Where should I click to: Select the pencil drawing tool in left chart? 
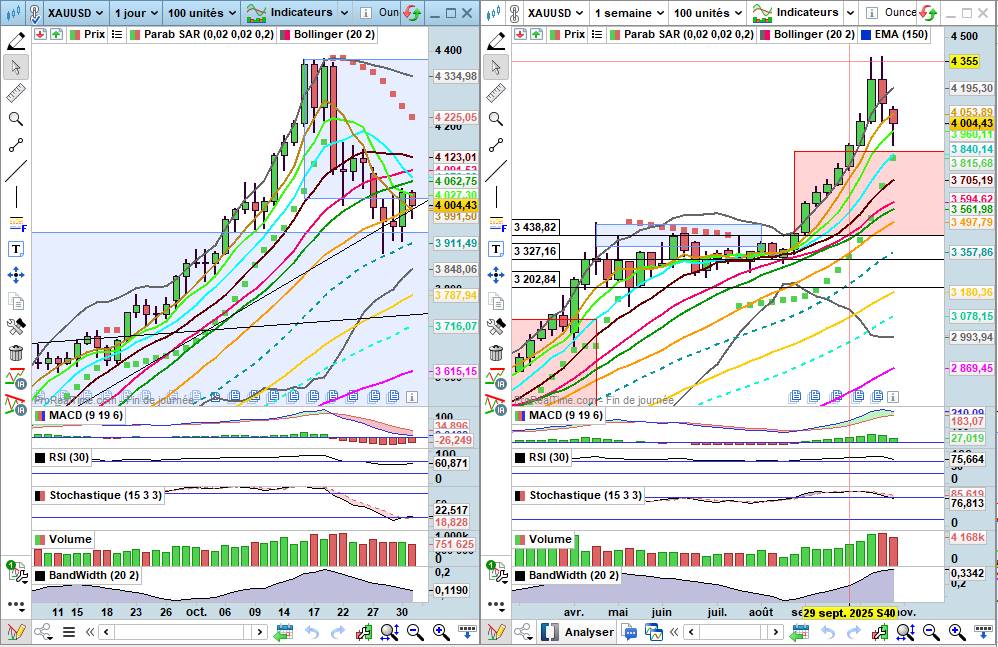tap(16, 41)
